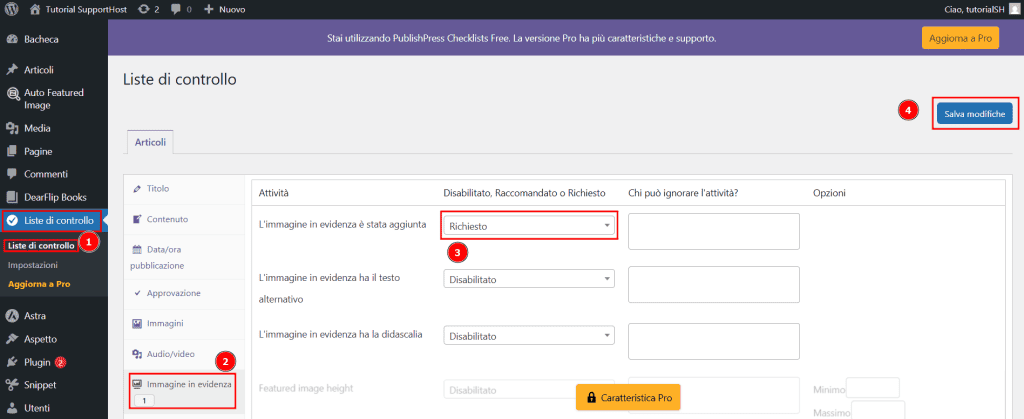This screenshot has width=1024, height=419.
Task: Click the Minimo input field
Action: tap(873, 388)
